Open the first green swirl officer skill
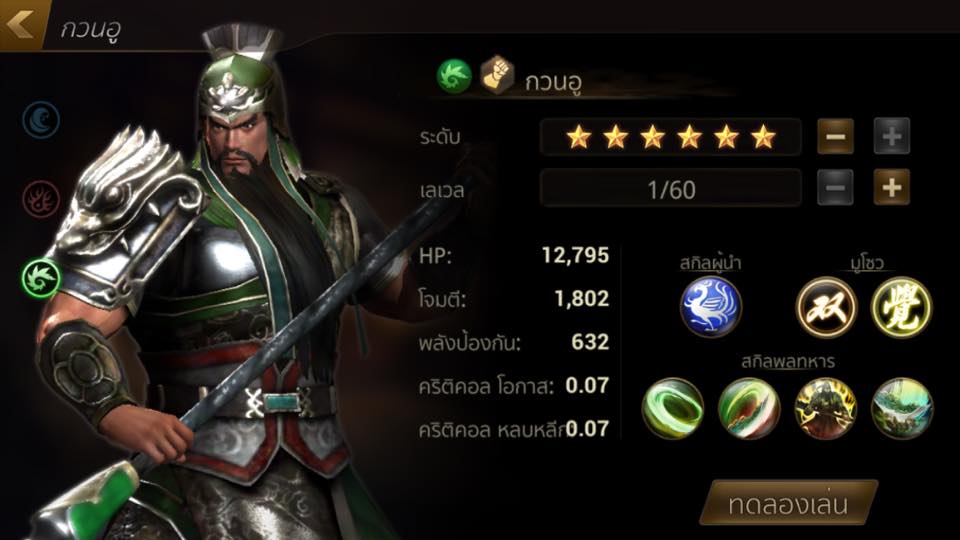The height and width of the screenshot is (540, 960). [x=672, y=408]
